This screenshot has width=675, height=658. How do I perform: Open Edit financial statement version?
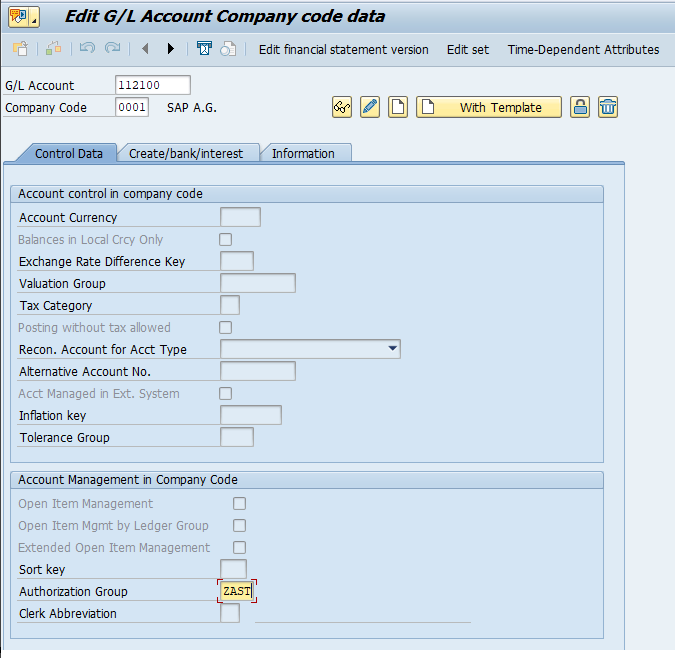coord(344,50)
